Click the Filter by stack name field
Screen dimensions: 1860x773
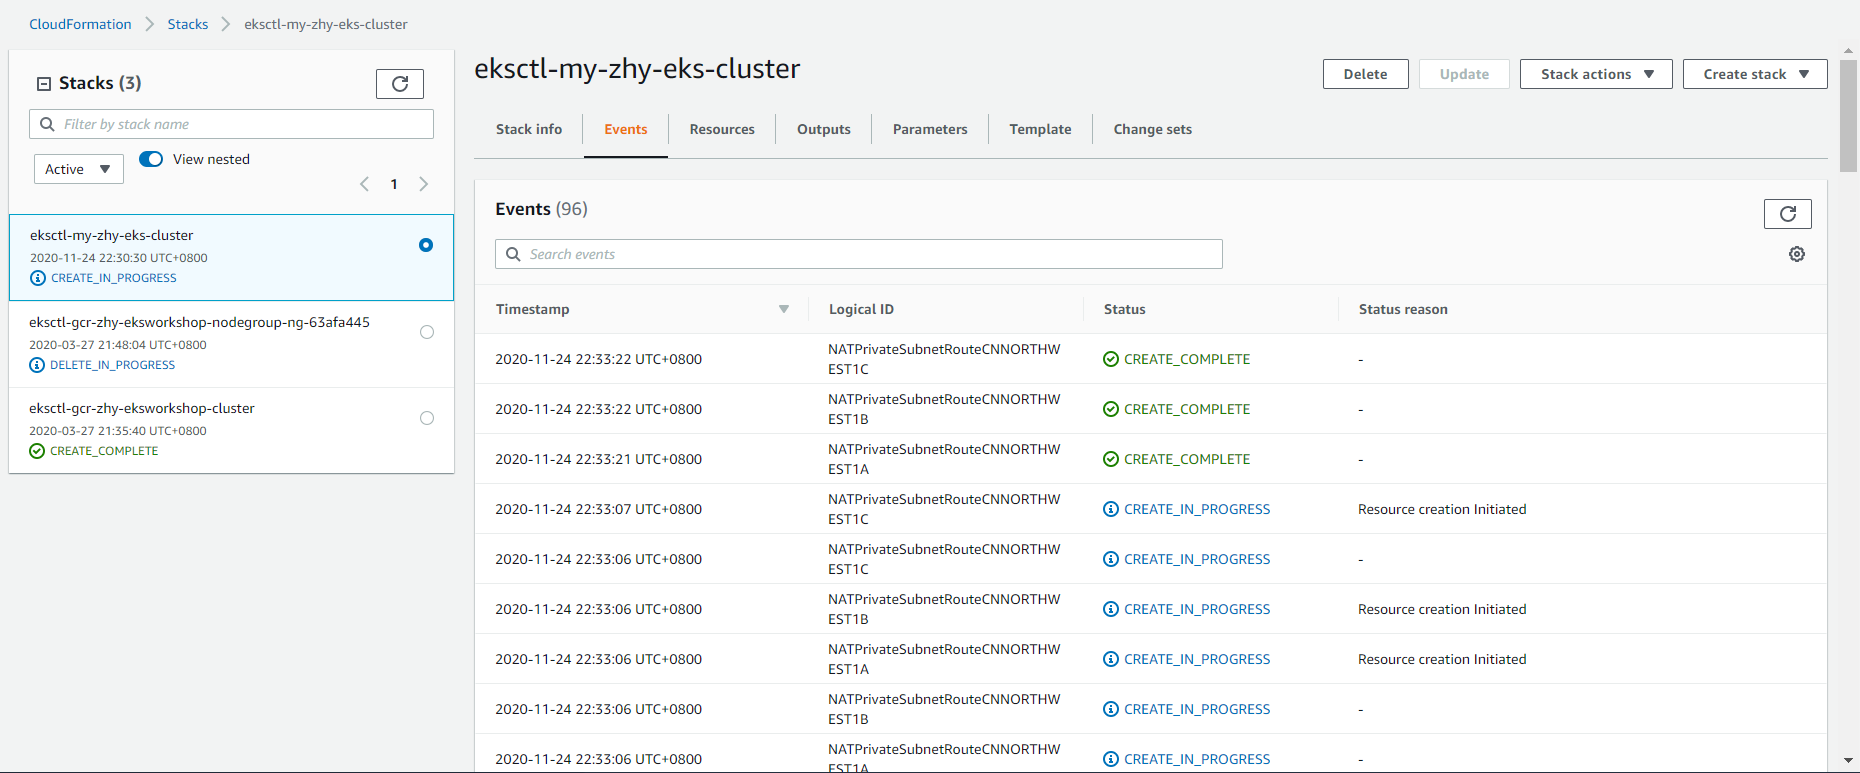coord(231,124)
